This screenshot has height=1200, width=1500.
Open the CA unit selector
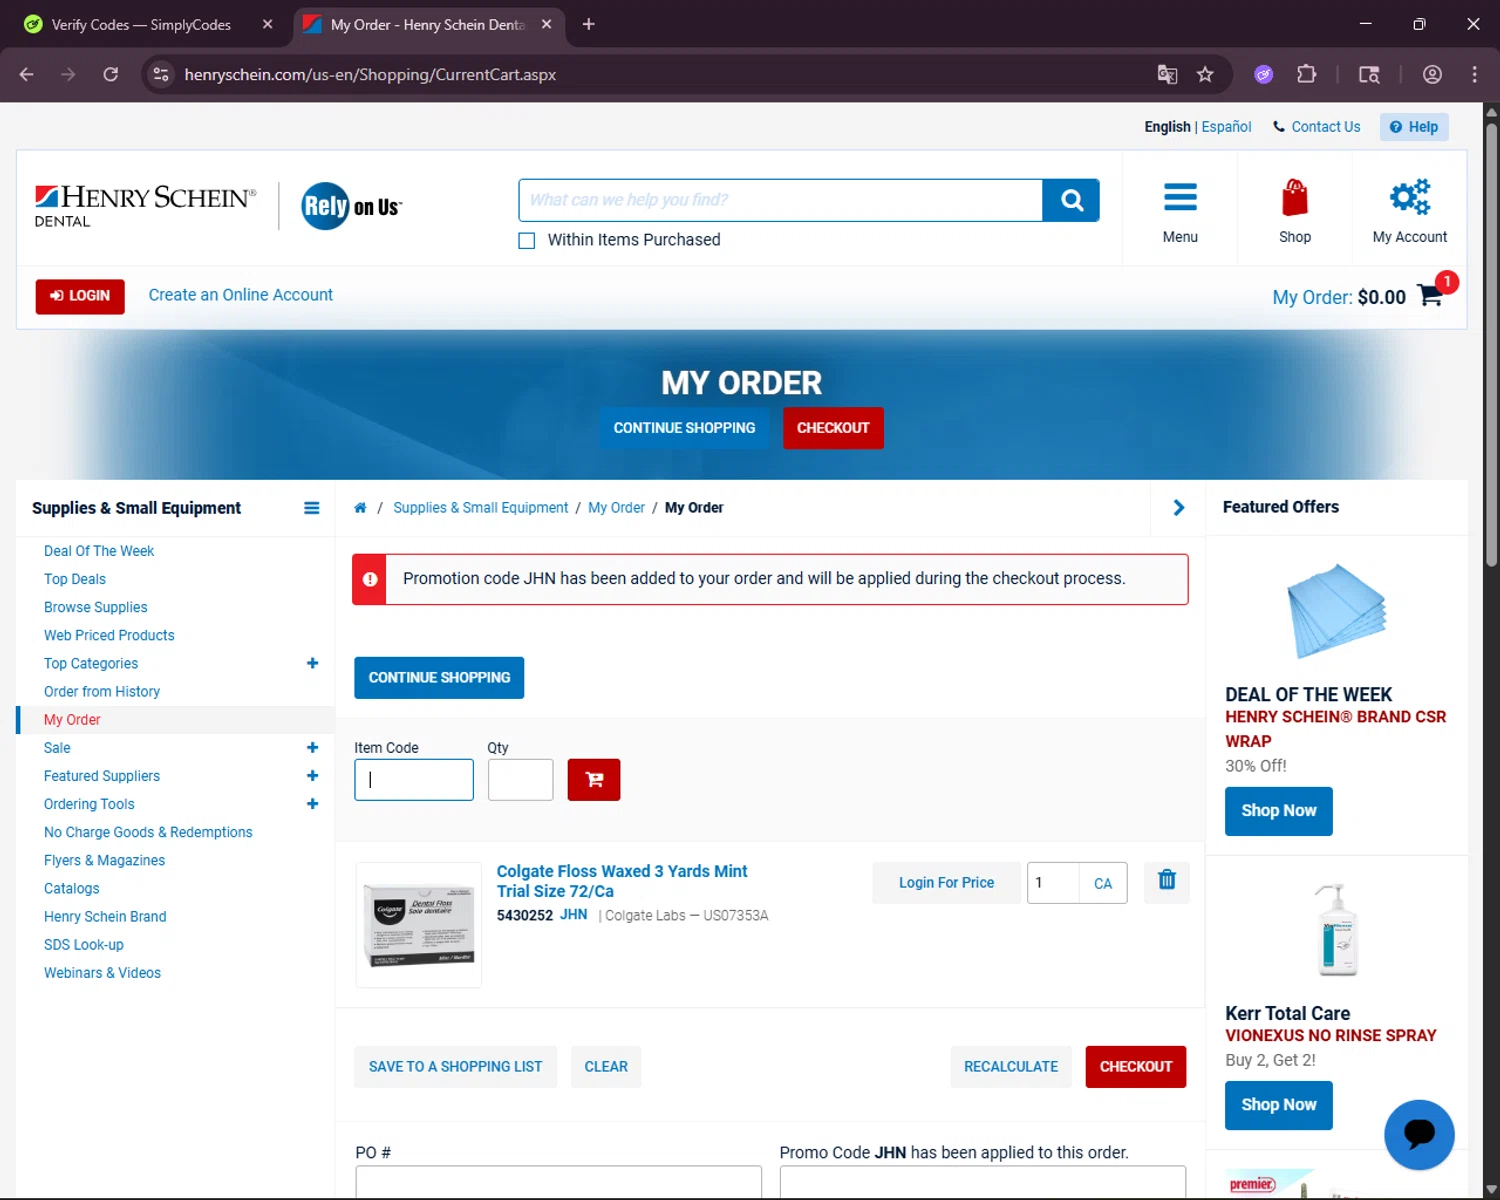point(1103,883)
